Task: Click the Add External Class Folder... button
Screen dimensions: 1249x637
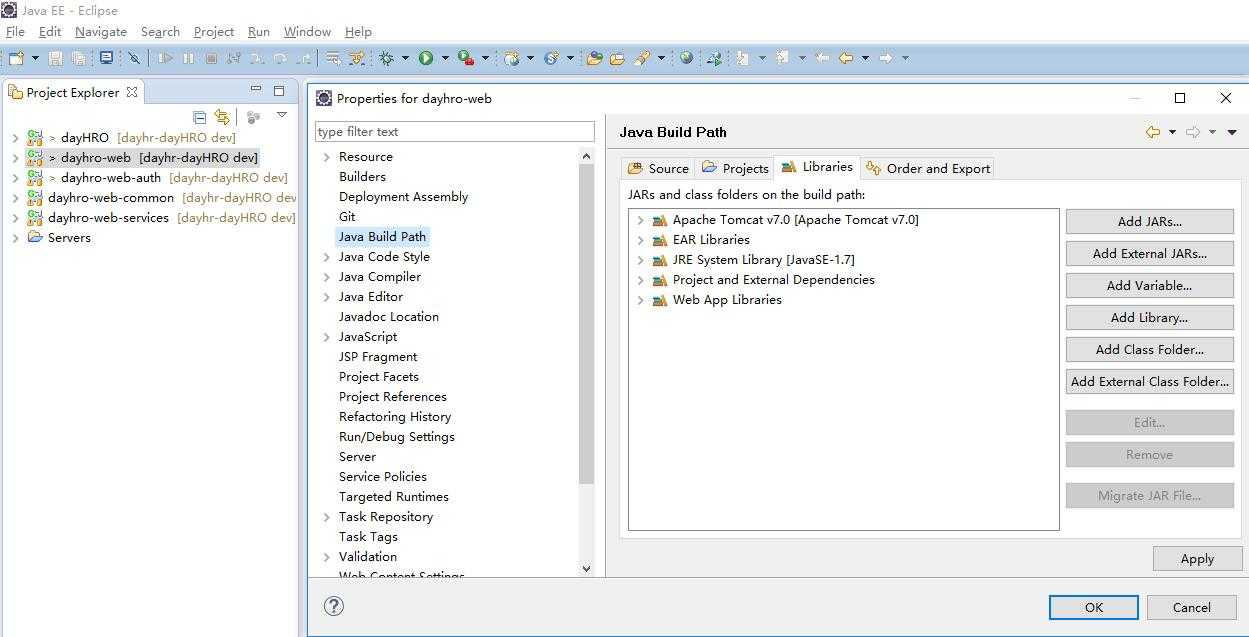Action: [1149, 381]
